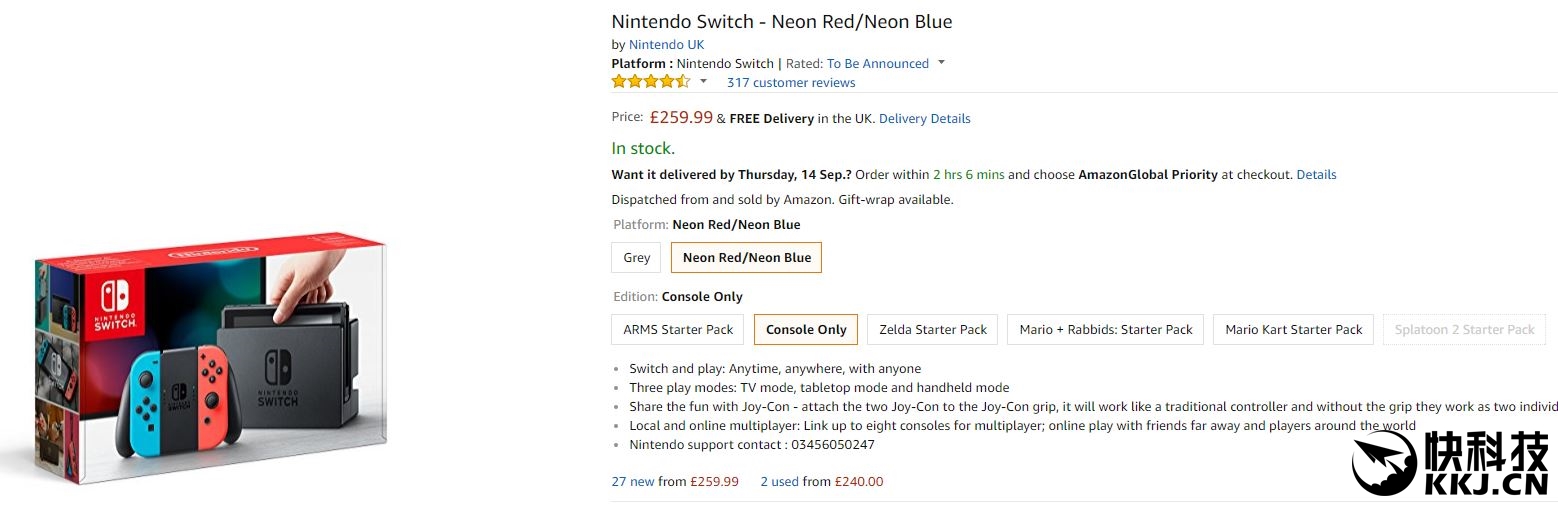Expand the star rating dropdown arrow
Image resolution: width=1558 pixels, height=506 pixels.
[x=703, y=81]
